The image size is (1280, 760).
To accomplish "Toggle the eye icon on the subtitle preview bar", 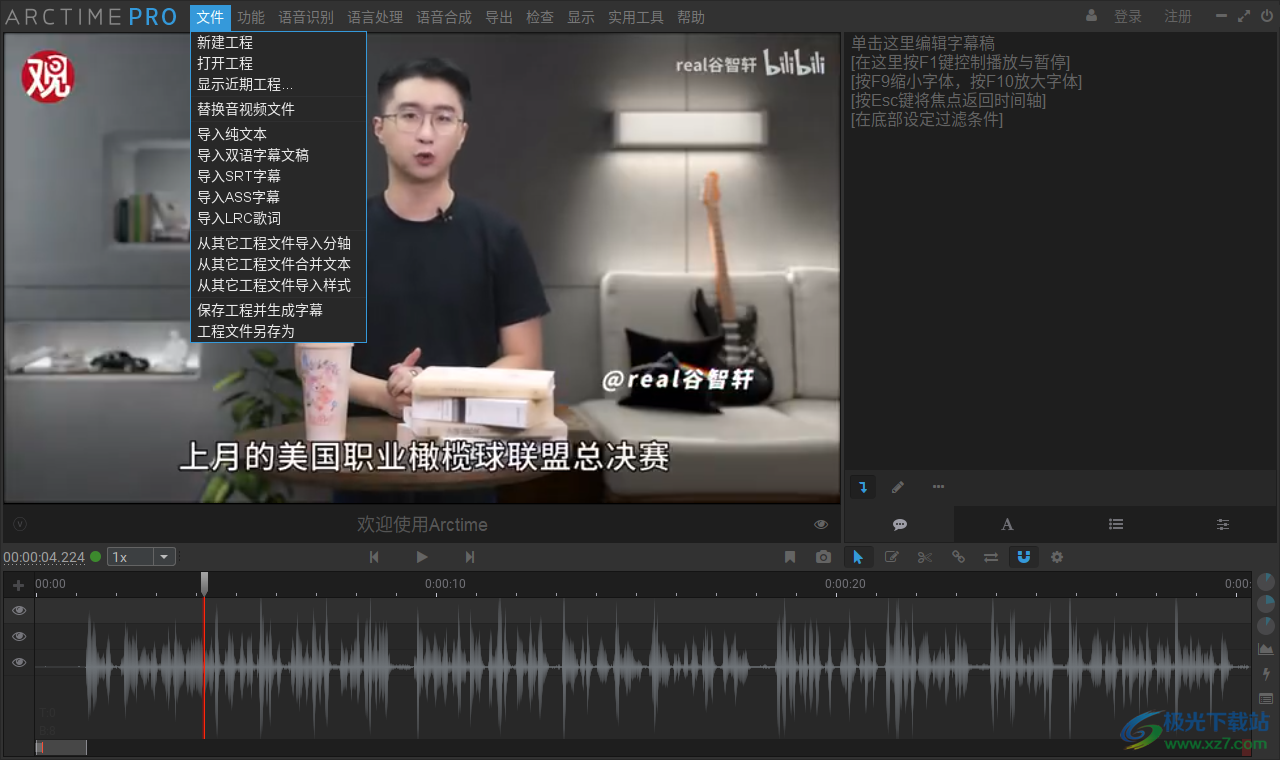I will click(x=821, y=524).
